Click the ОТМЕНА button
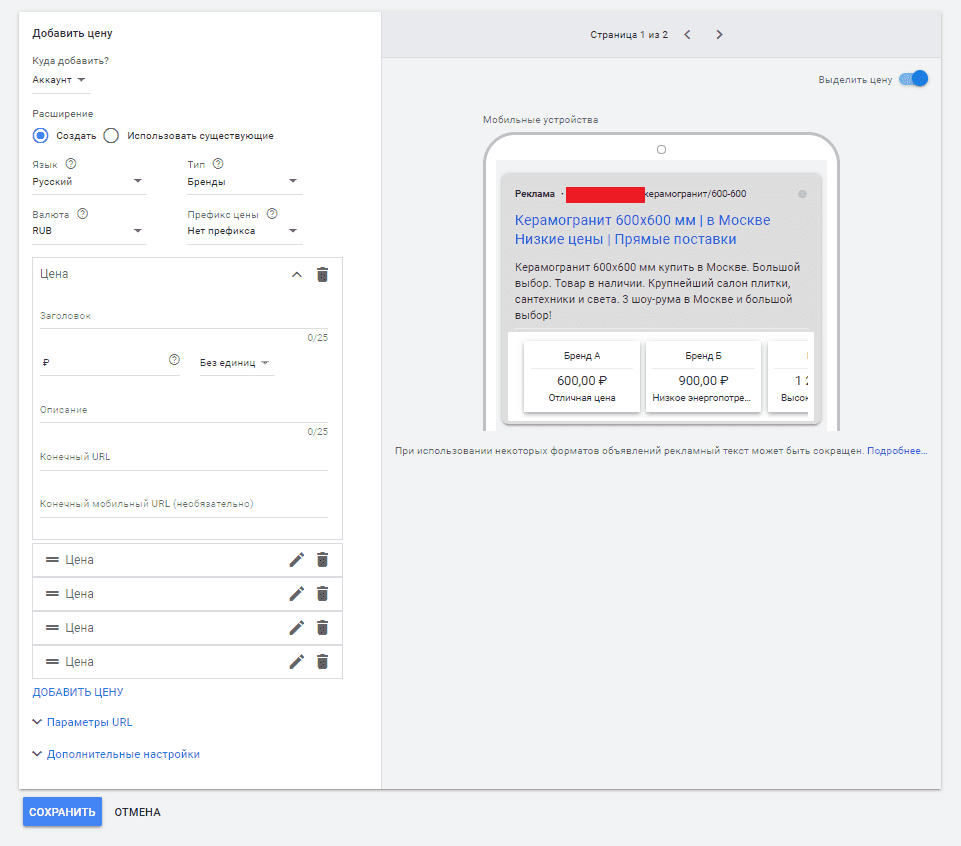The width and height of the screenshot is (961, 846). coord(137,812)
